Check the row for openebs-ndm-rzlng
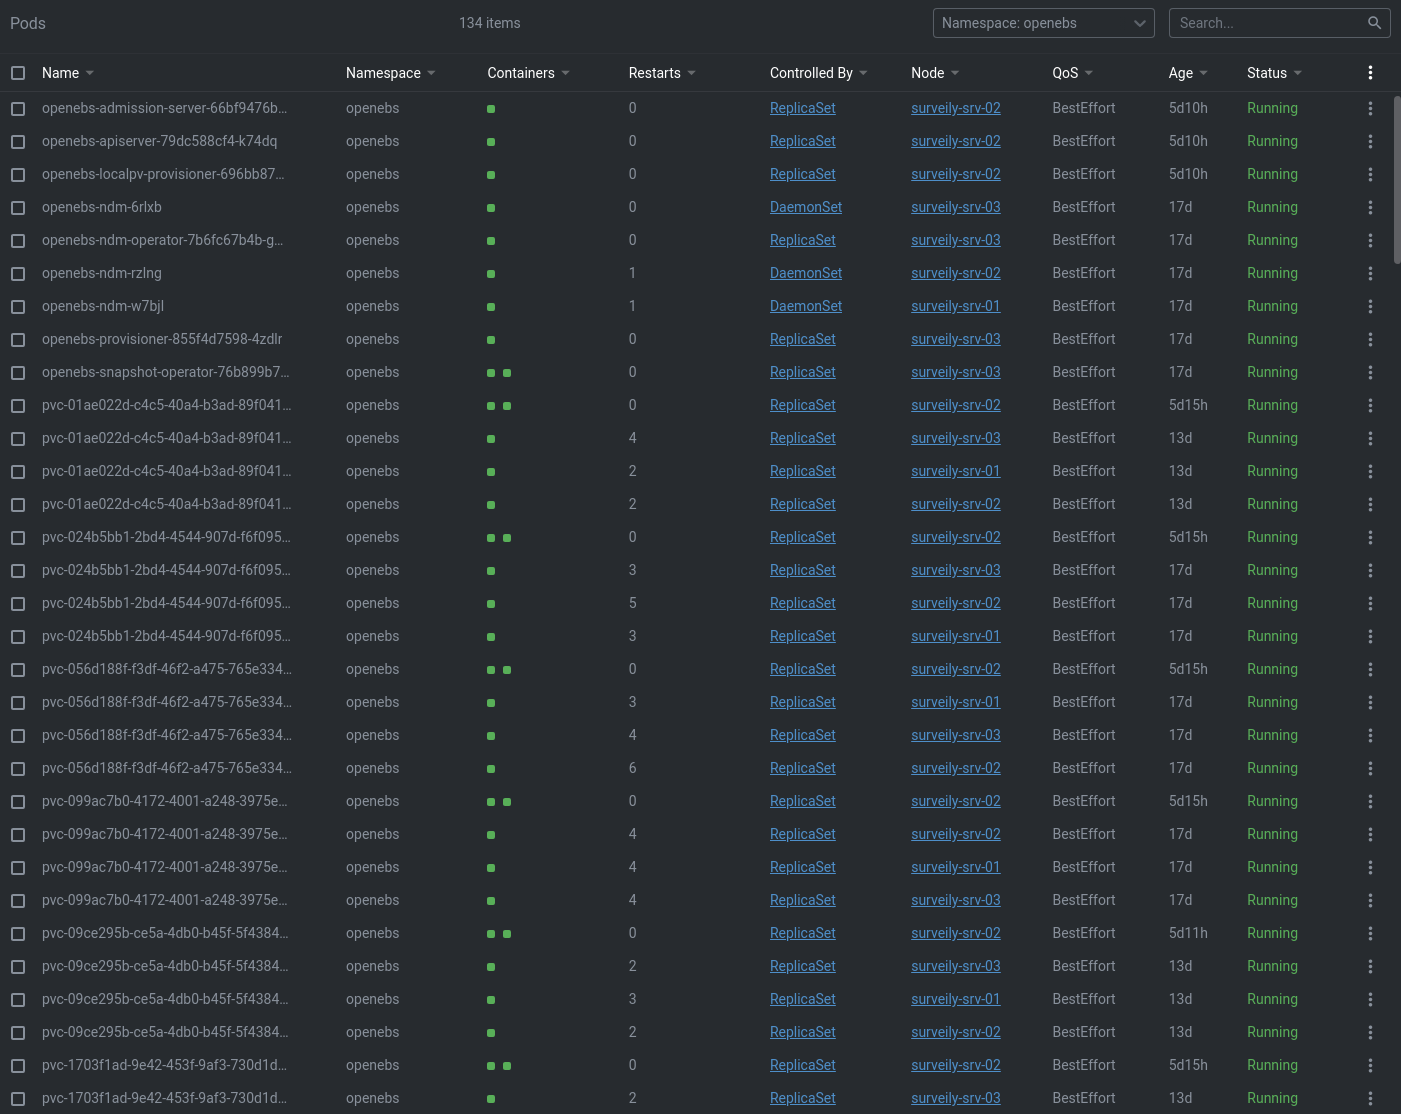 [x=18, y=273]
